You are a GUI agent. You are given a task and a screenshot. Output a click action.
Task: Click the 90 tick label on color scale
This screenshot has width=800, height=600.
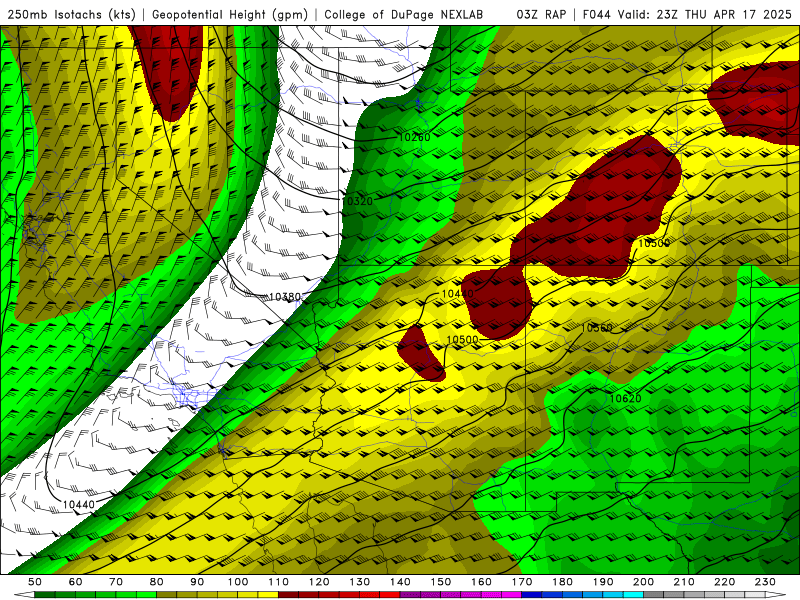point(197,582)
